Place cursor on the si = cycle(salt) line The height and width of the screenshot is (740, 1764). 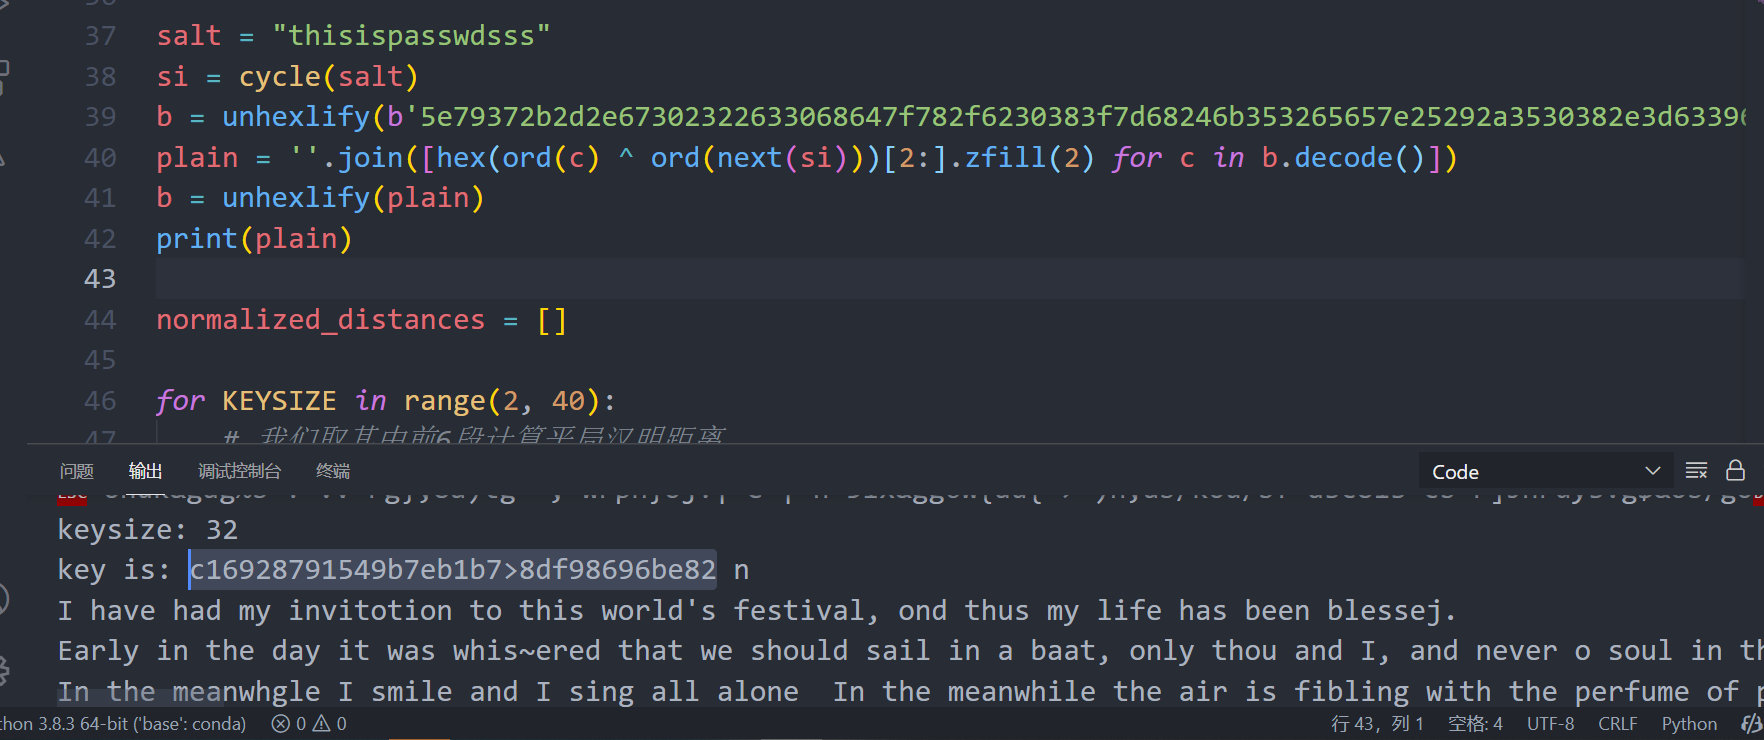[x=287, y=77]
